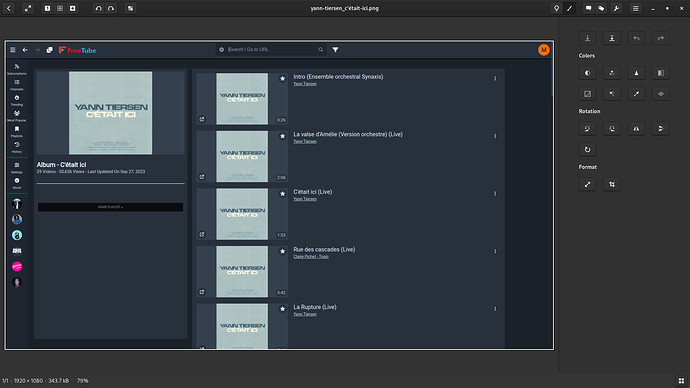Open the Adjust Contrast tool
The width and height of the screenshot is (690, 388).
587,73
